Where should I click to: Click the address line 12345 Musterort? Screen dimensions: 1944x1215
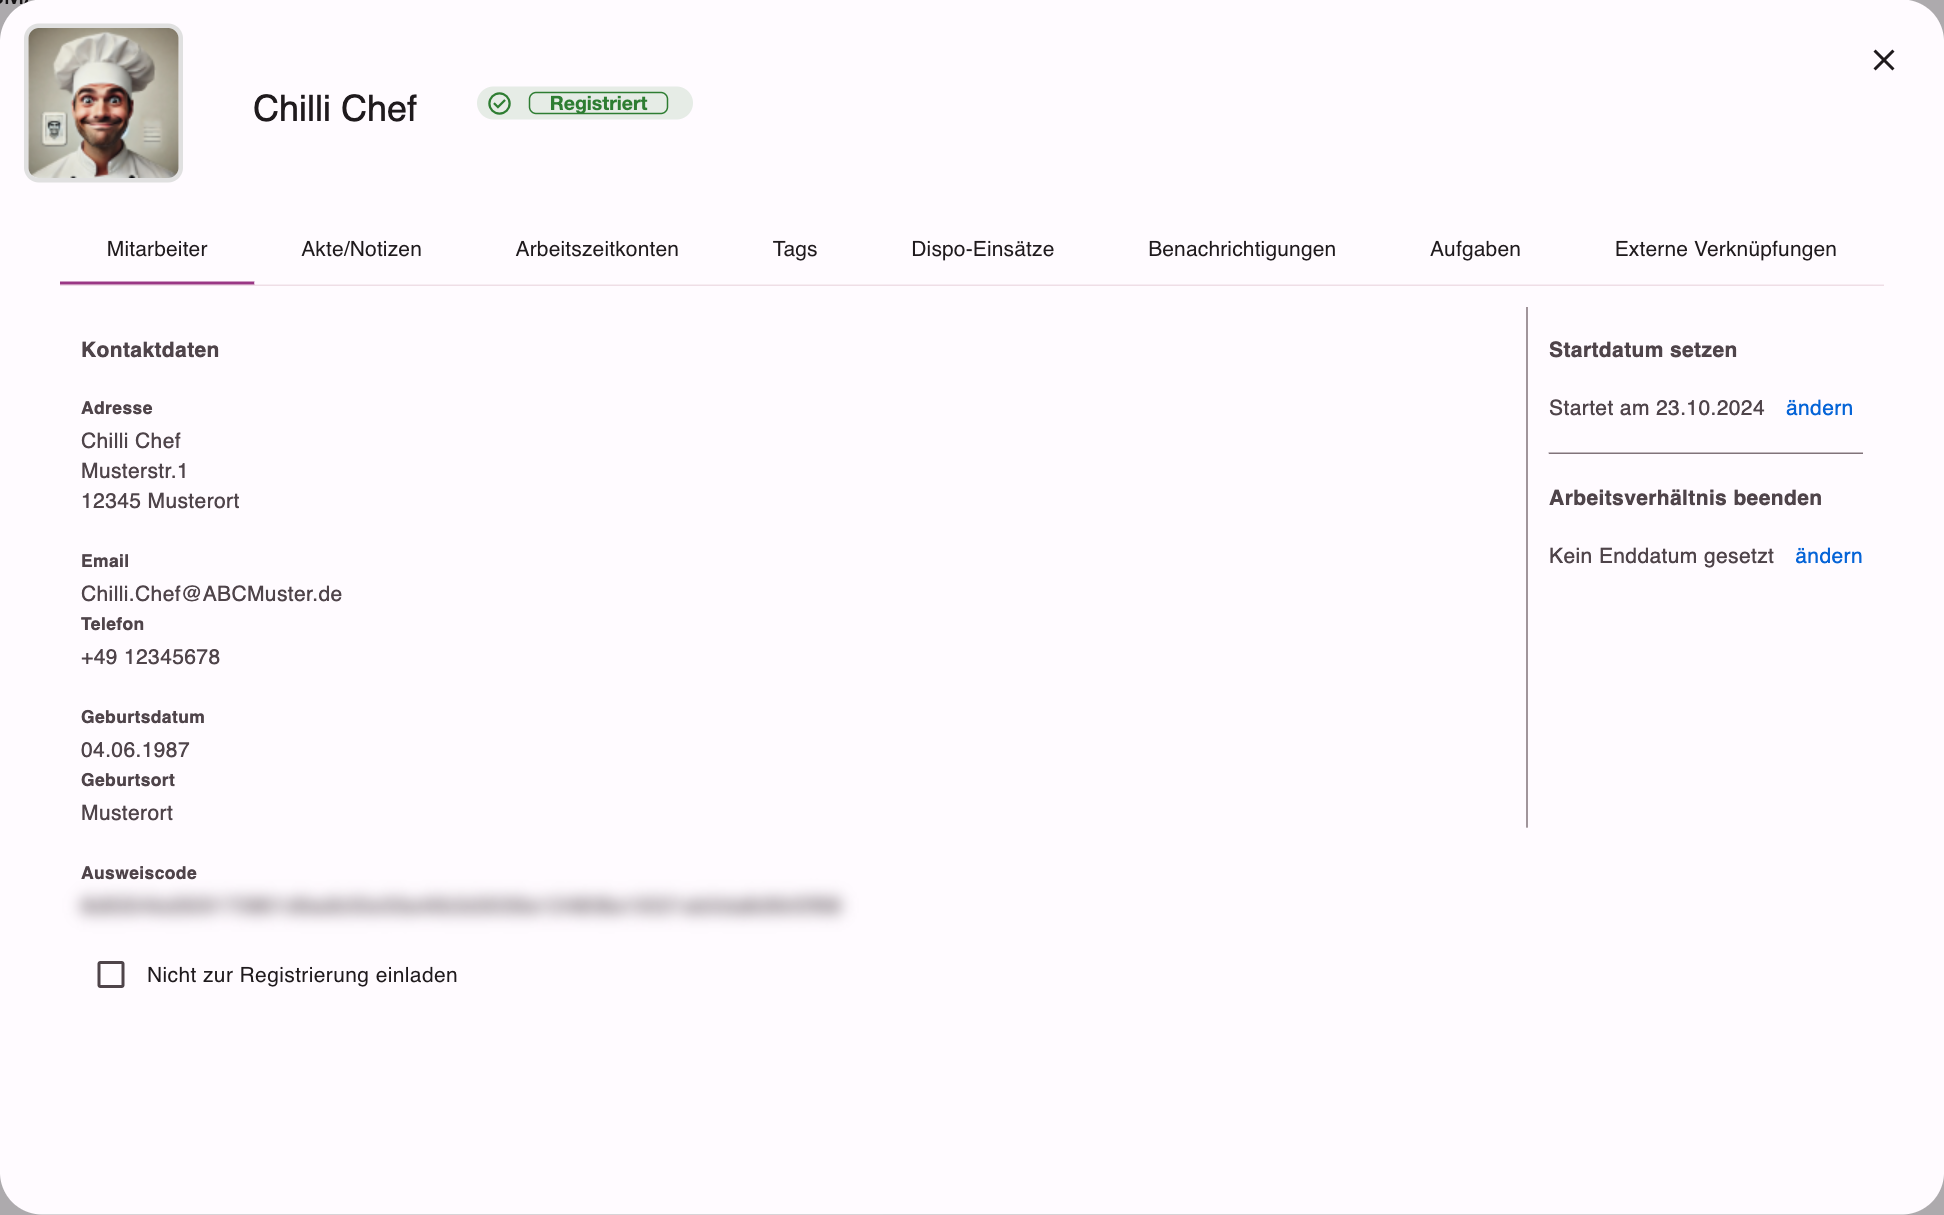coord(160,501)
